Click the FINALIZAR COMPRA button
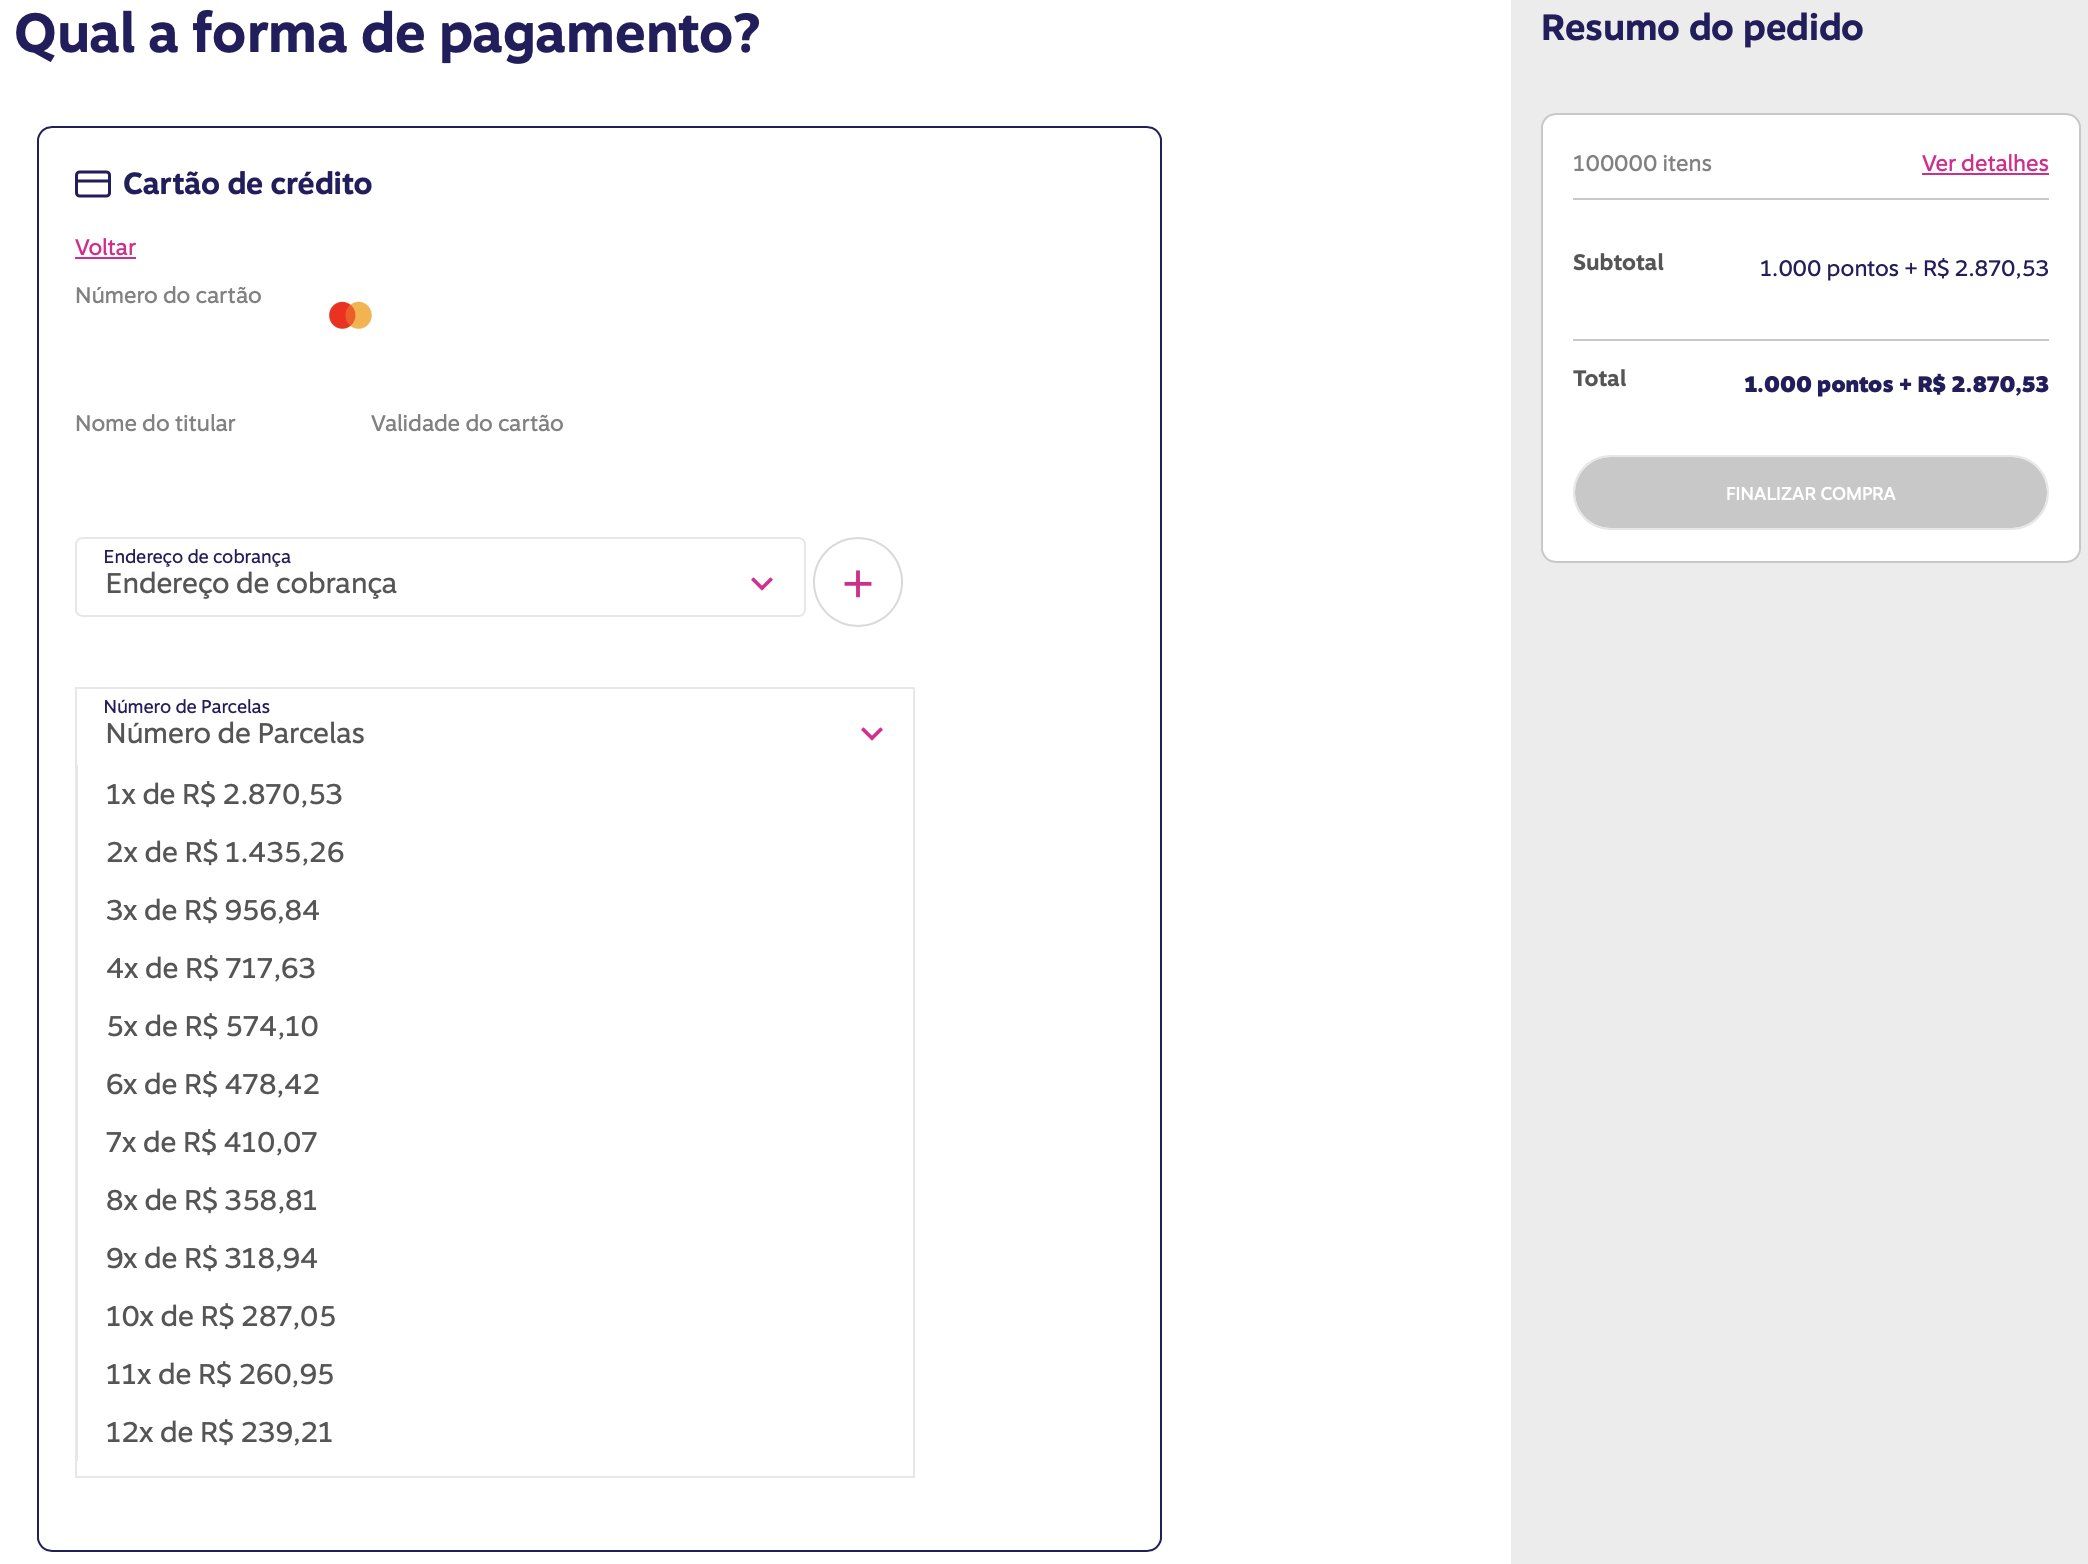The width and height of the screenshot is (2088, 1564). click(x=1810, y=493)
